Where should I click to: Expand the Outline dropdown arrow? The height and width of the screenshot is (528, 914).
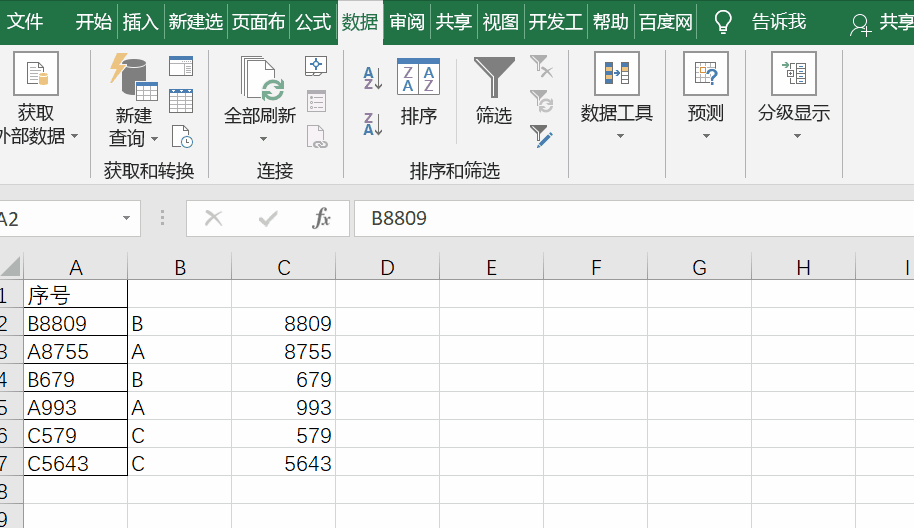(797, 136)
